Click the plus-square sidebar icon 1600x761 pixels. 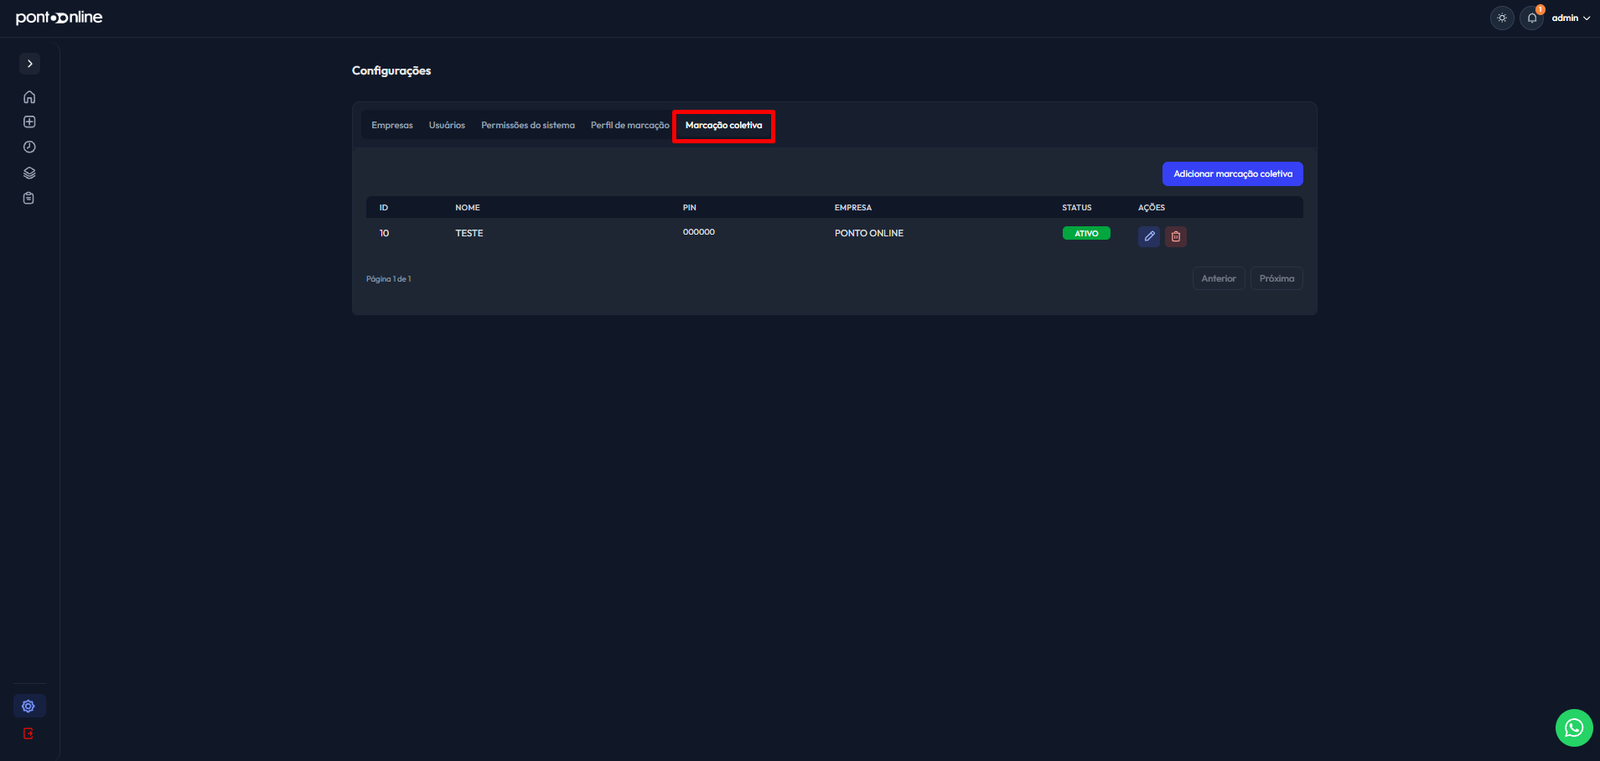(x=29, y=122)
